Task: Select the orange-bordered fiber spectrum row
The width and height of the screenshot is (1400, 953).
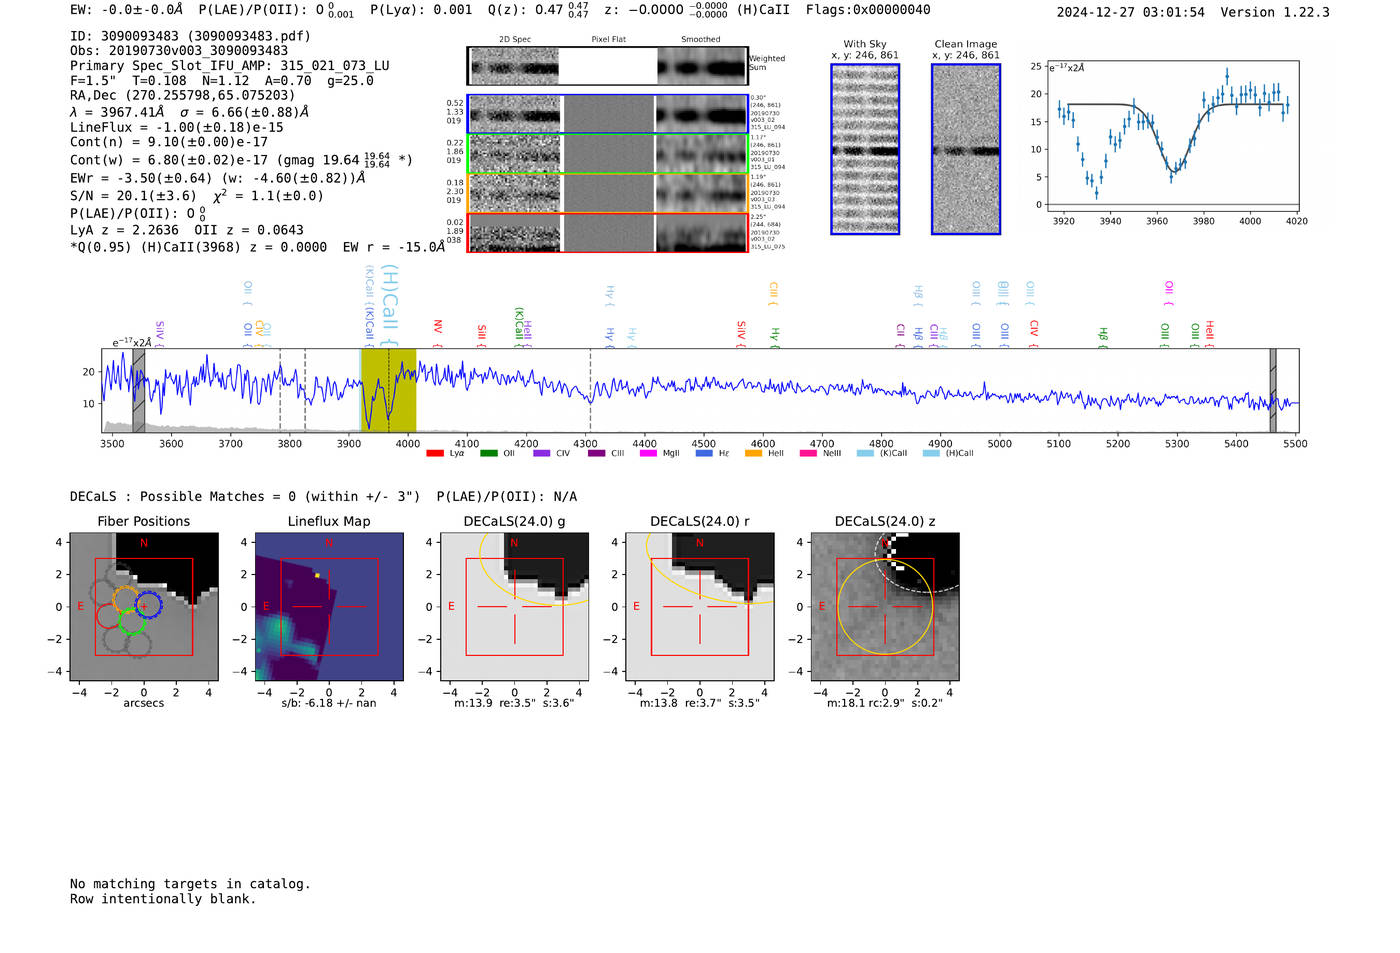Action: click(x=607, y=193)
